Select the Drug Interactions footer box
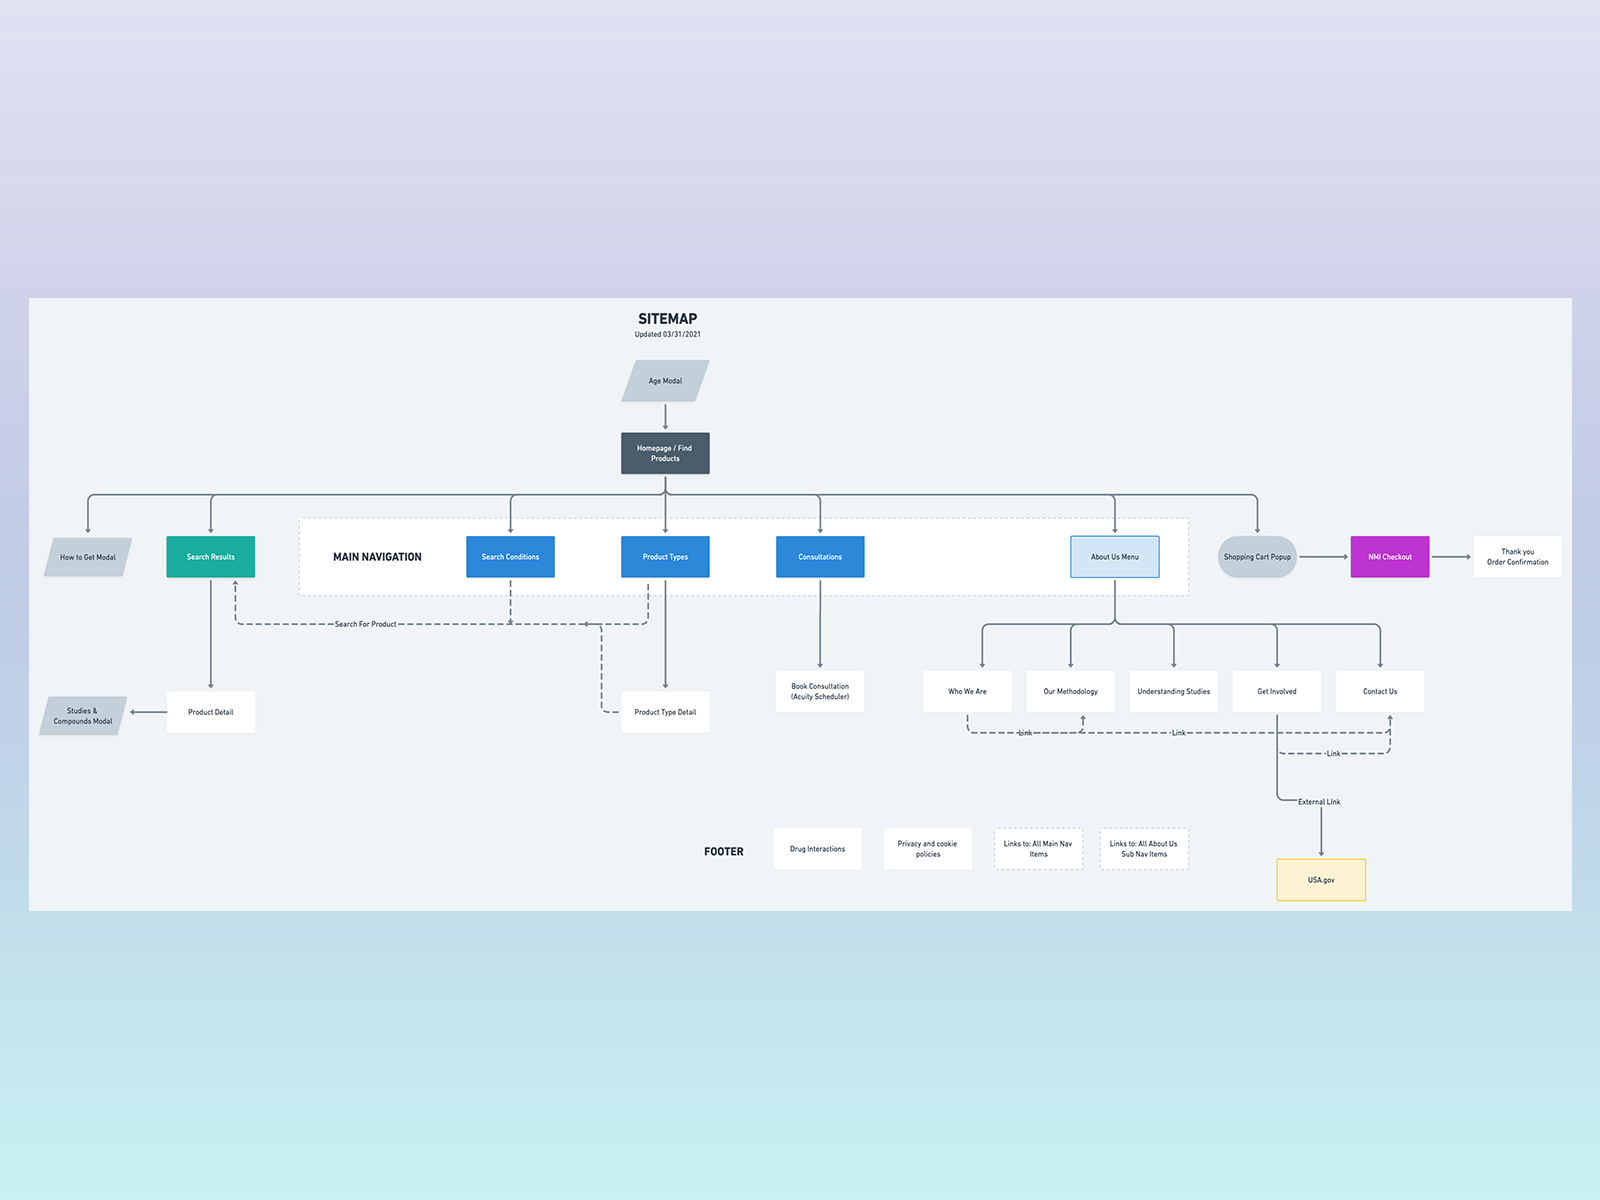1600x1200 pixels. point(817,849)
